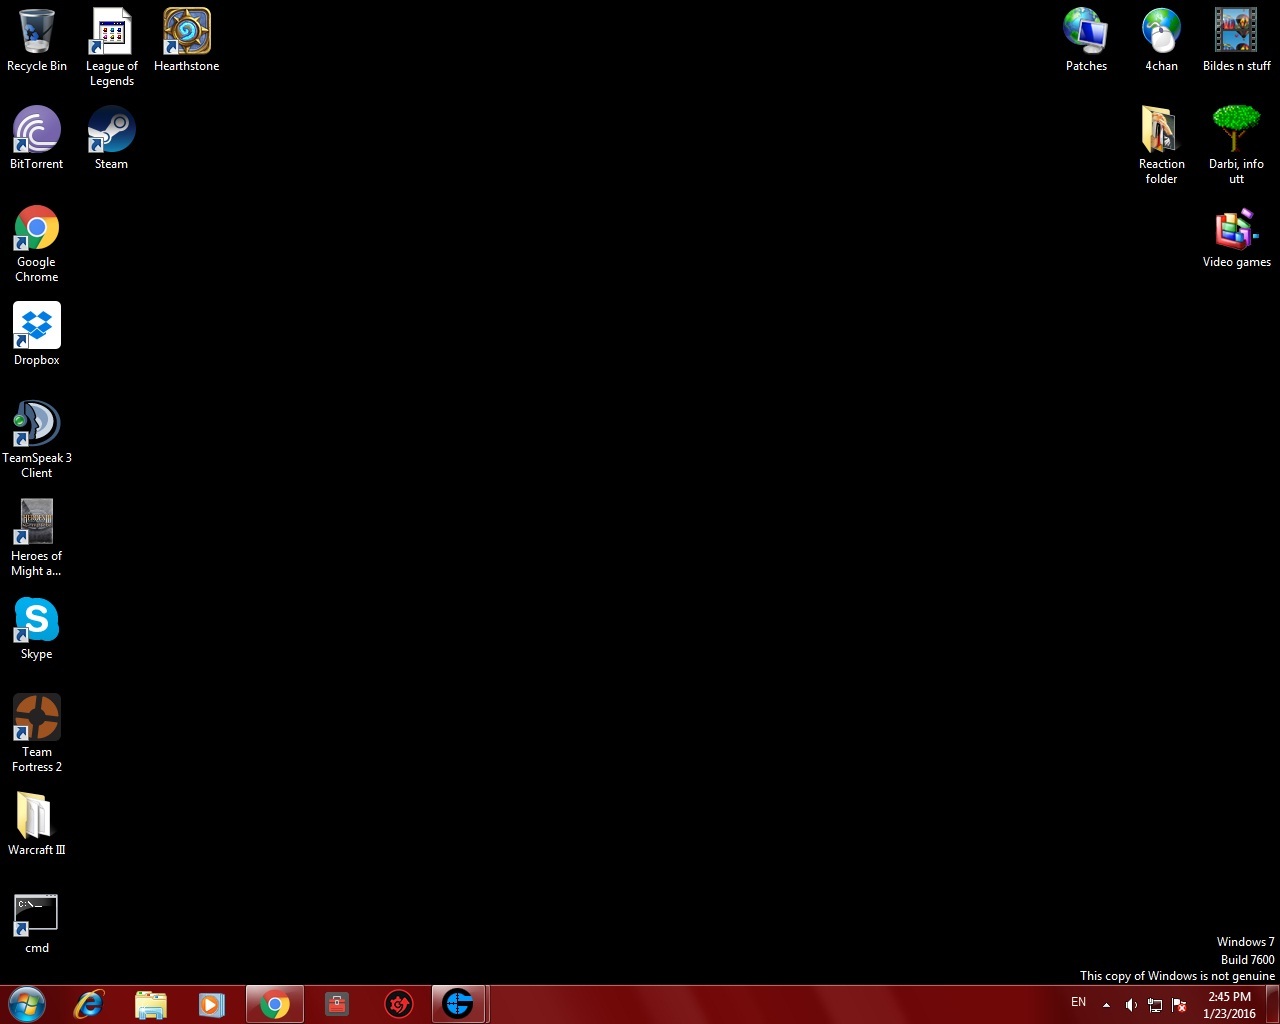Screen dimensions: 1280x1024
Task: Select the Steam desktop icon
Action: [111, 131]
